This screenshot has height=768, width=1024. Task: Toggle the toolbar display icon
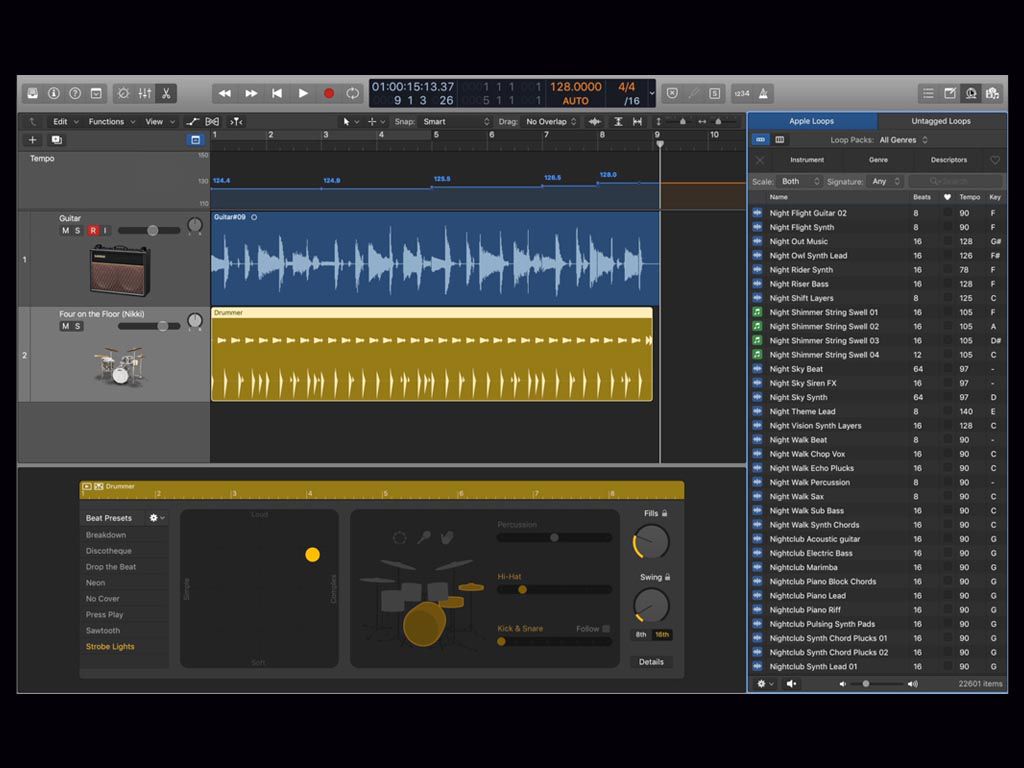[96, 93]
